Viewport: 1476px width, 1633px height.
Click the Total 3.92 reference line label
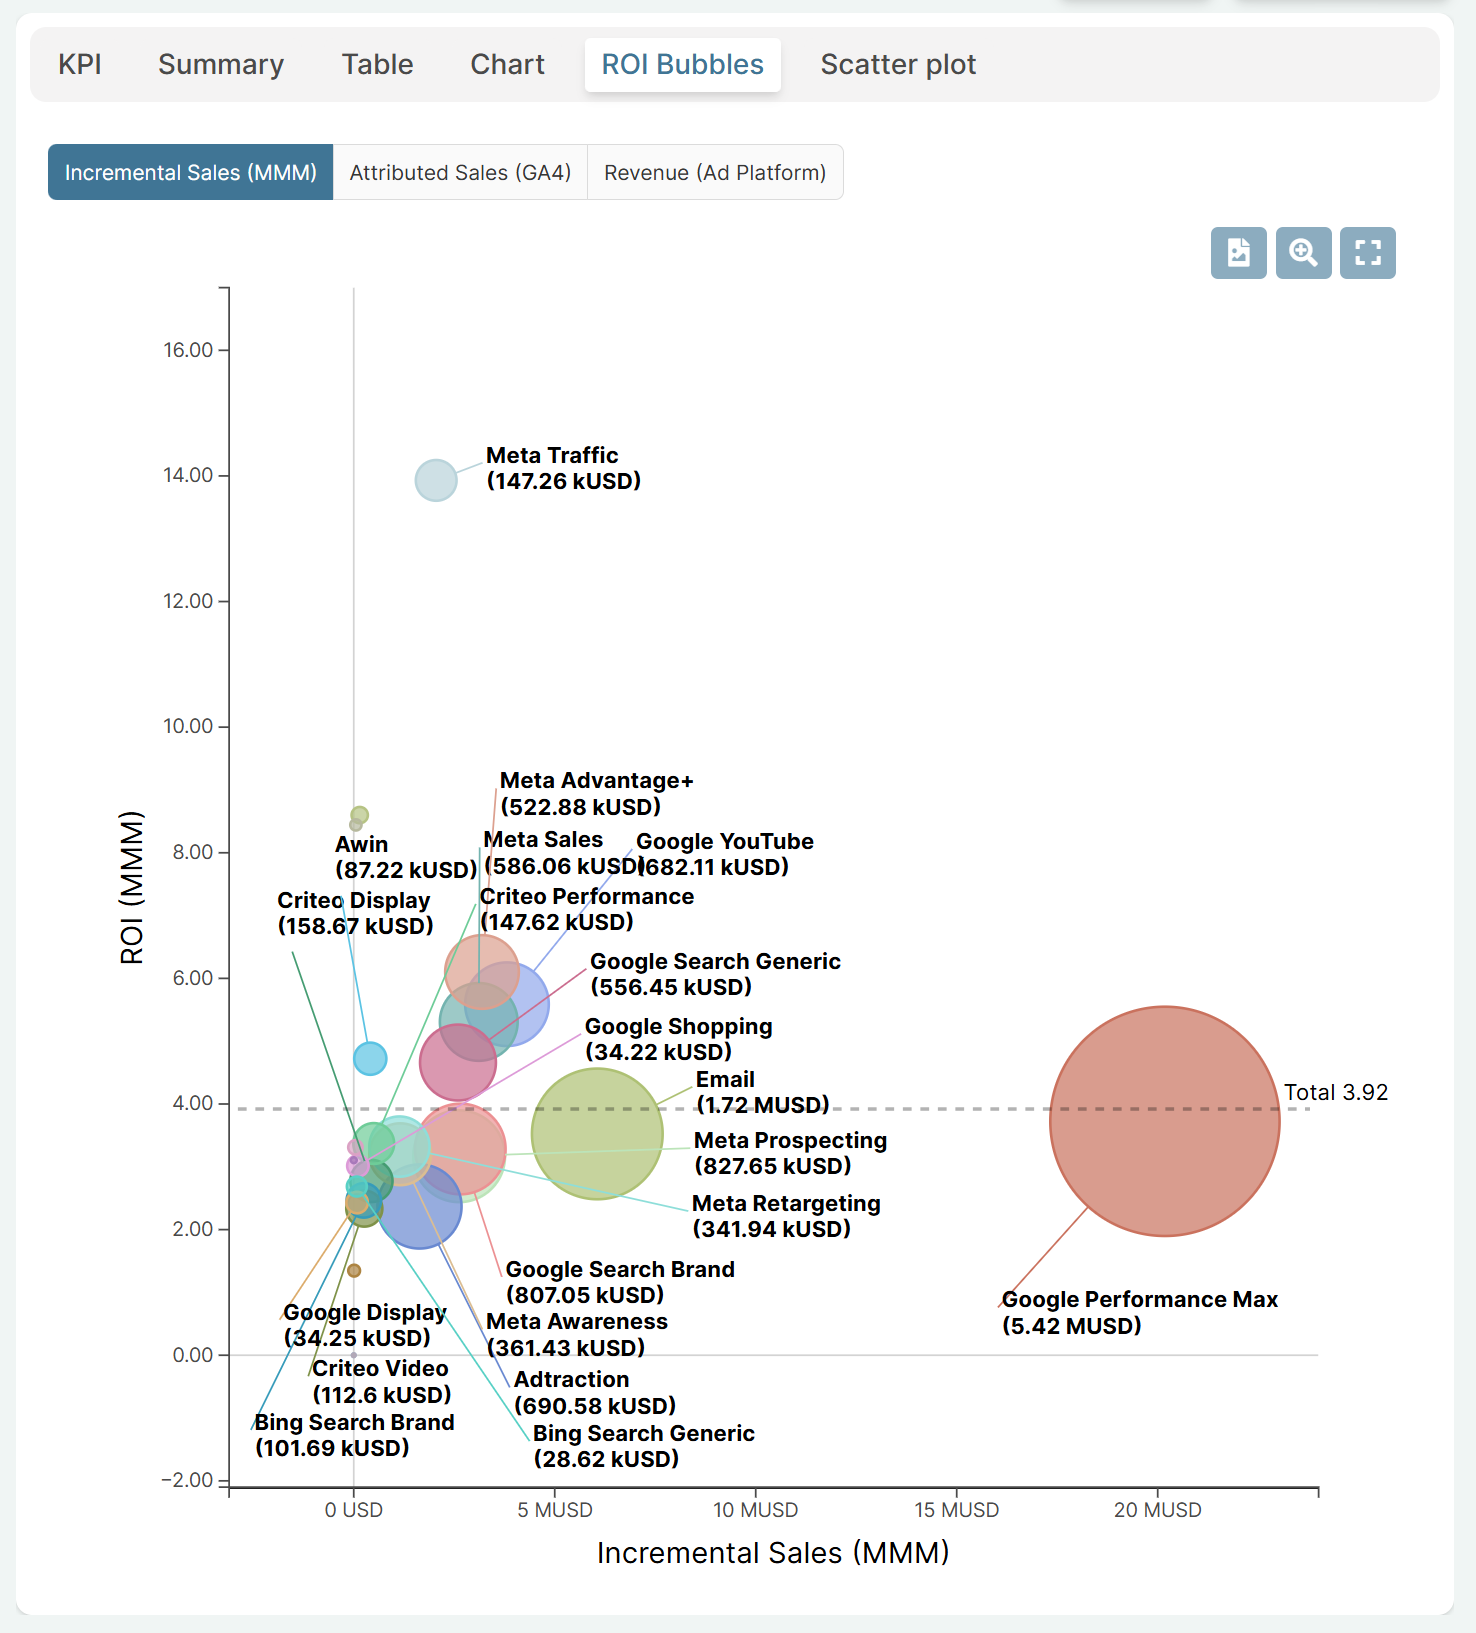[1335, 1092]
